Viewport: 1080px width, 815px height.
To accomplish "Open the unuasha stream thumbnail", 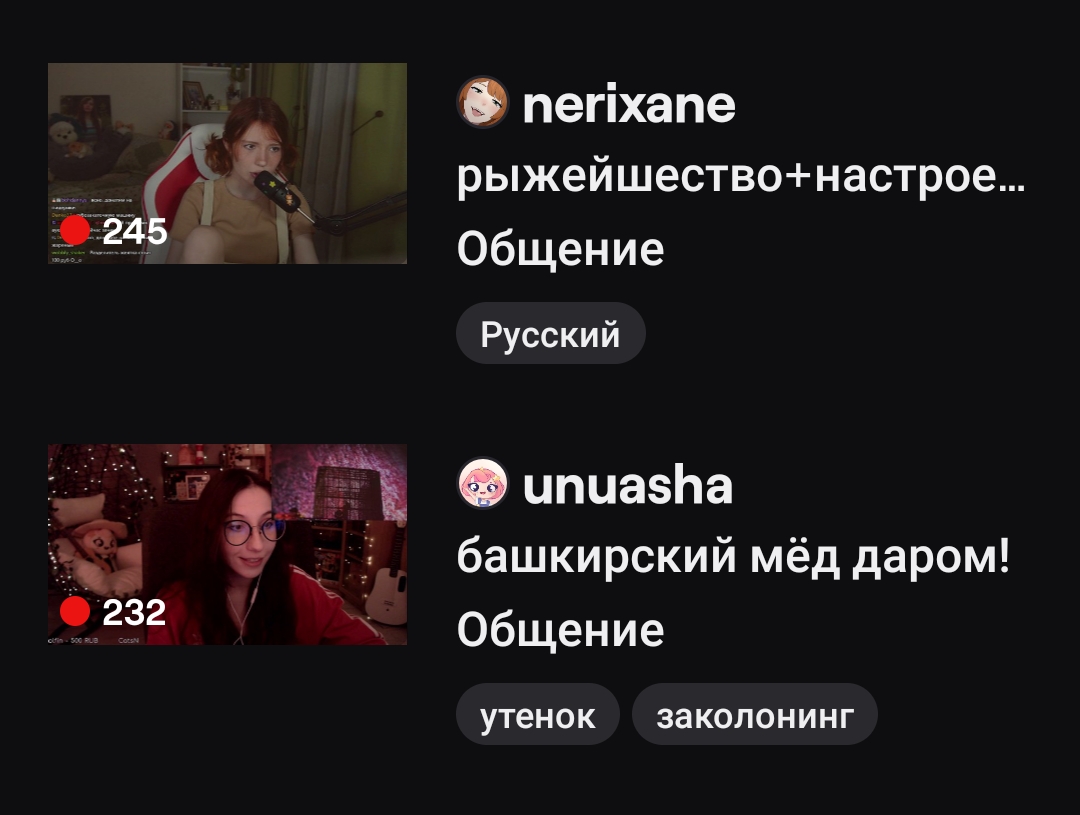I will pyautogui.click(x=227, y=544).
